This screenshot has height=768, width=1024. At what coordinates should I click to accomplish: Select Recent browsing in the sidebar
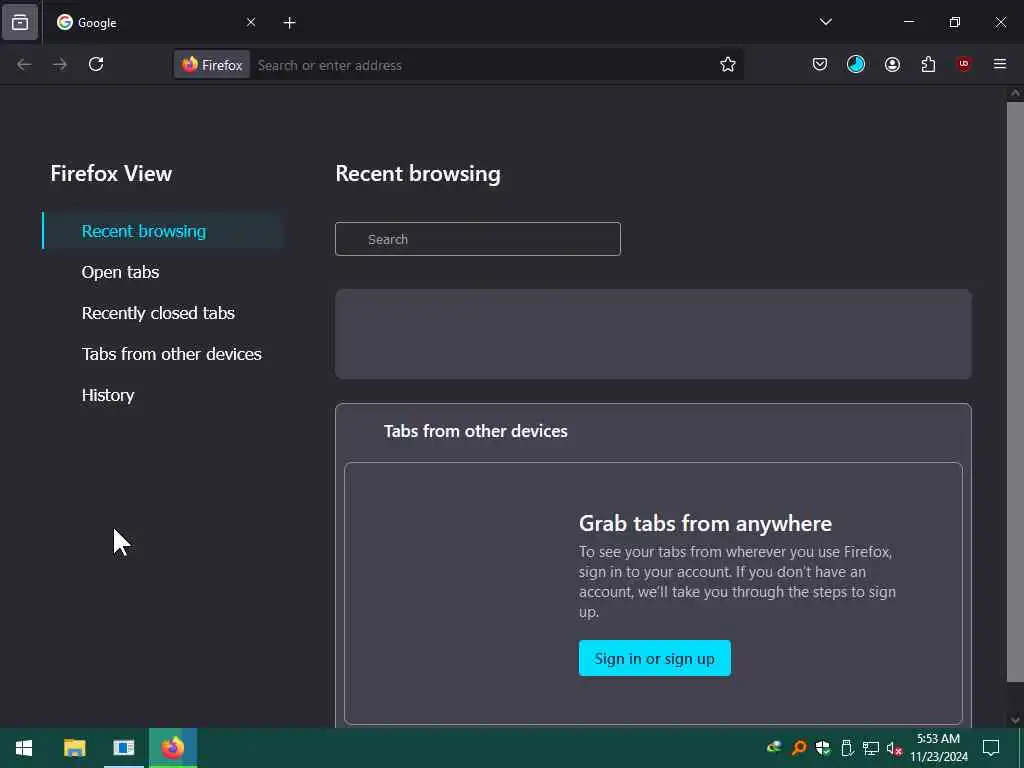(x=163, y=231)
